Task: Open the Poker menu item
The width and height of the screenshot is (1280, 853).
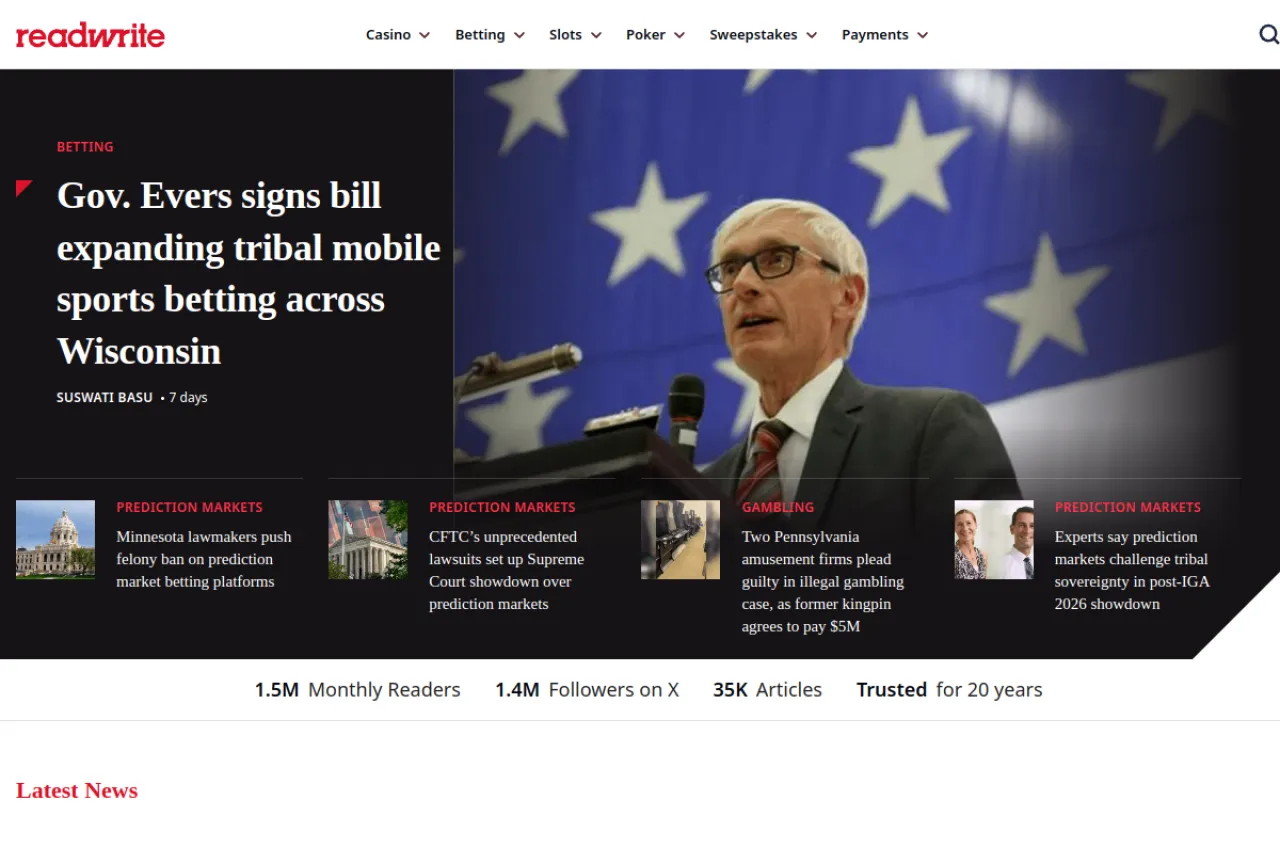Action: (645, 35)
